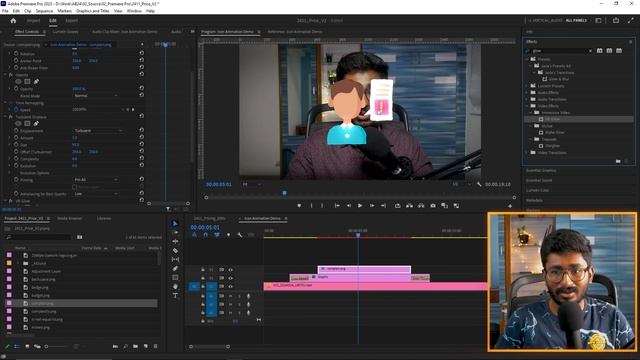
Task: Open the Lumetri Color panel
Action: tap(538, 190)
